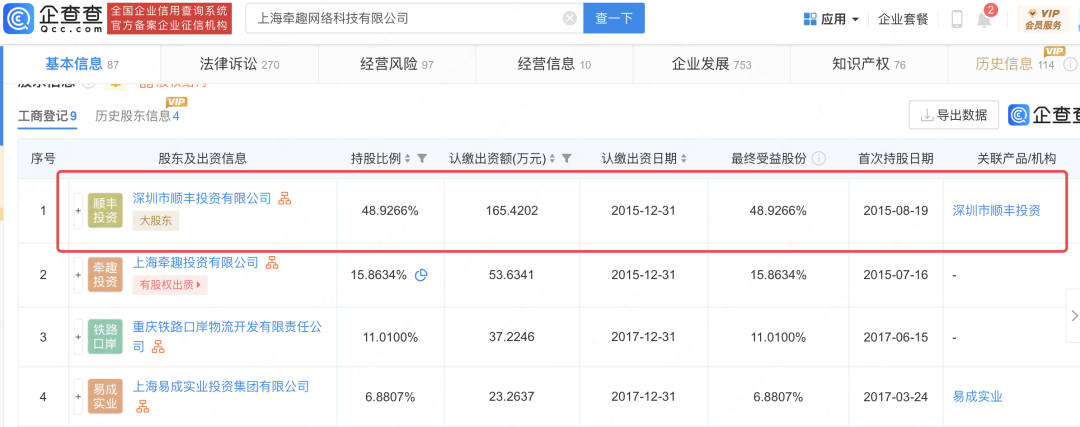Click the 37.2246 认缴出资额 value
Image resolution: width=1080 pixels, height=427 pixels.
point(511,337)
